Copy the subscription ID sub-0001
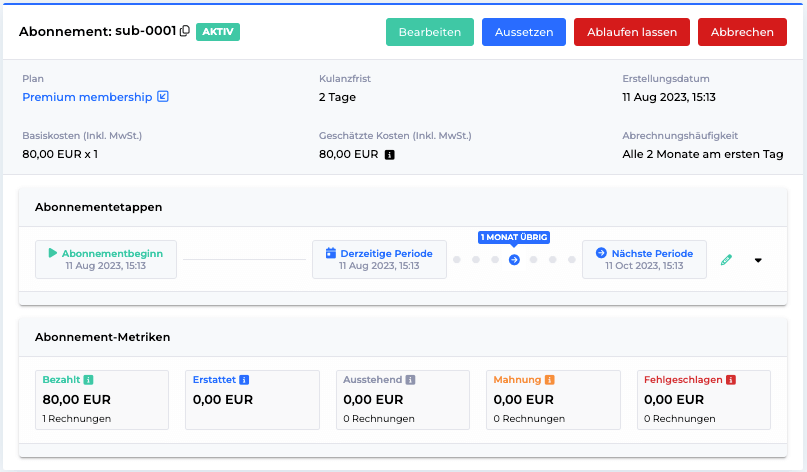 (x=185, y=31)
